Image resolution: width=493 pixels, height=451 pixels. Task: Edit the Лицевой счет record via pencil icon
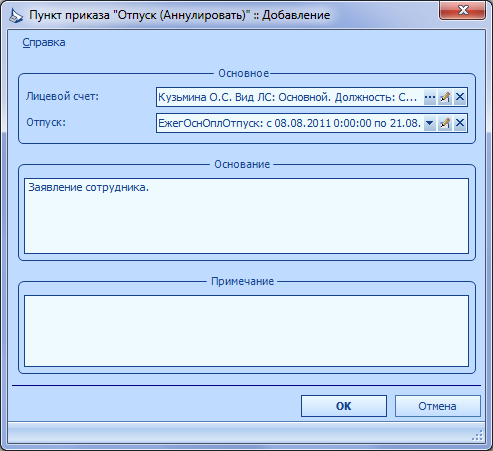(445, 97)
